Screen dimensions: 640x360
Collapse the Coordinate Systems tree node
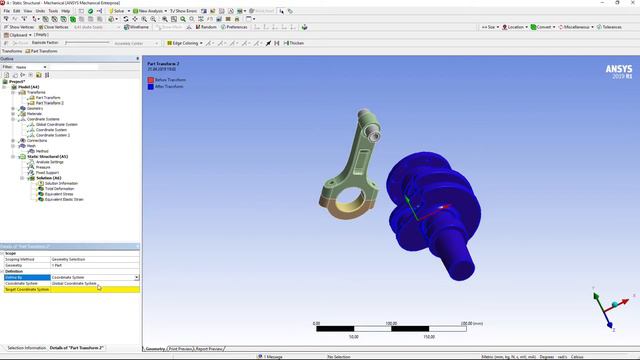[x=13, y=119]
